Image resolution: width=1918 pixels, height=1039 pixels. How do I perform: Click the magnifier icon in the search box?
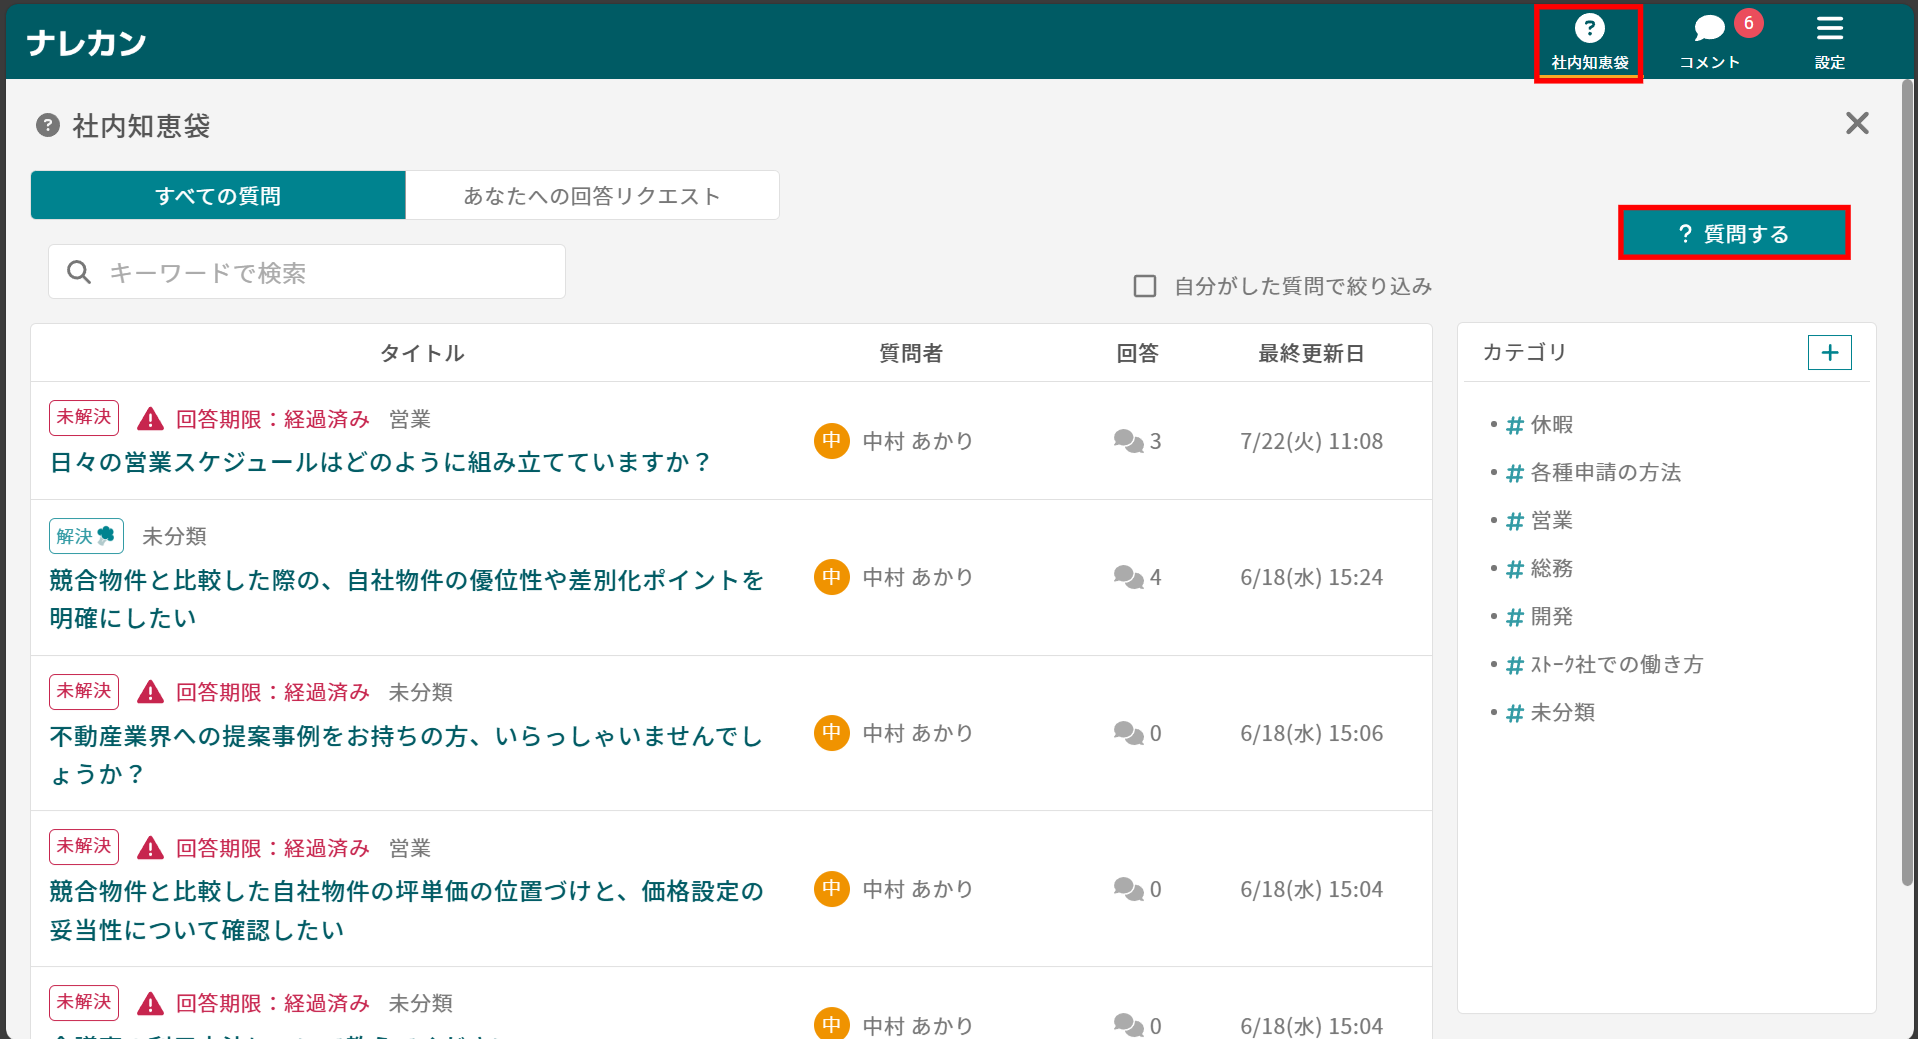79,271
